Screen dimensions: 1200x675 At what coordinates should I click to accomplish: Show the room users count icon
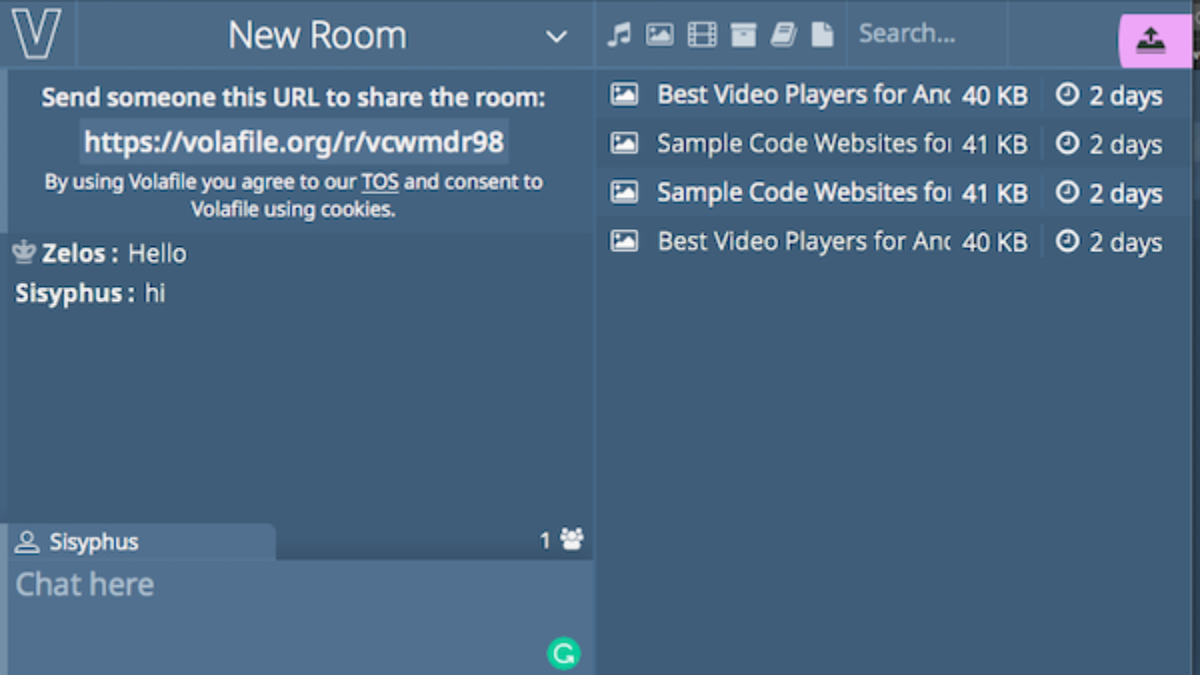[572, 540]
